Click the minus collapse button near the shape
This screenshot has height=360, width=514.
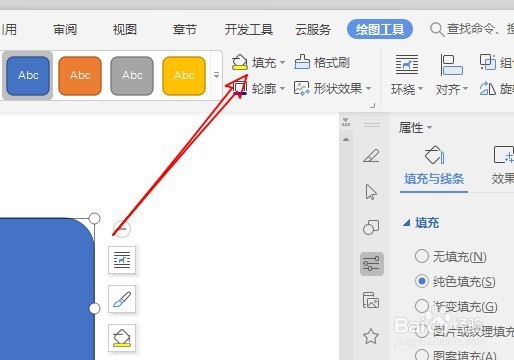[122, 229]
